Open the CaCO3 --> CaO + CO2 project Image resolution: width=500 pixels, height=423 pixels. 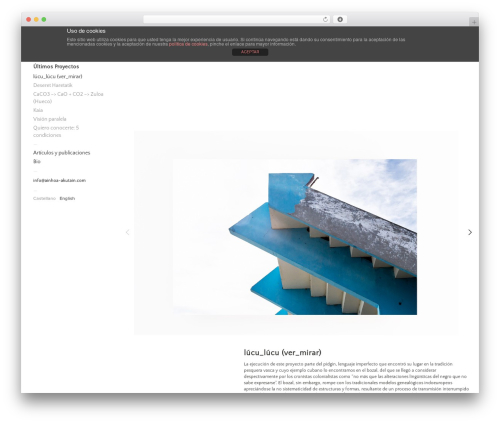[x=68, y=97]
